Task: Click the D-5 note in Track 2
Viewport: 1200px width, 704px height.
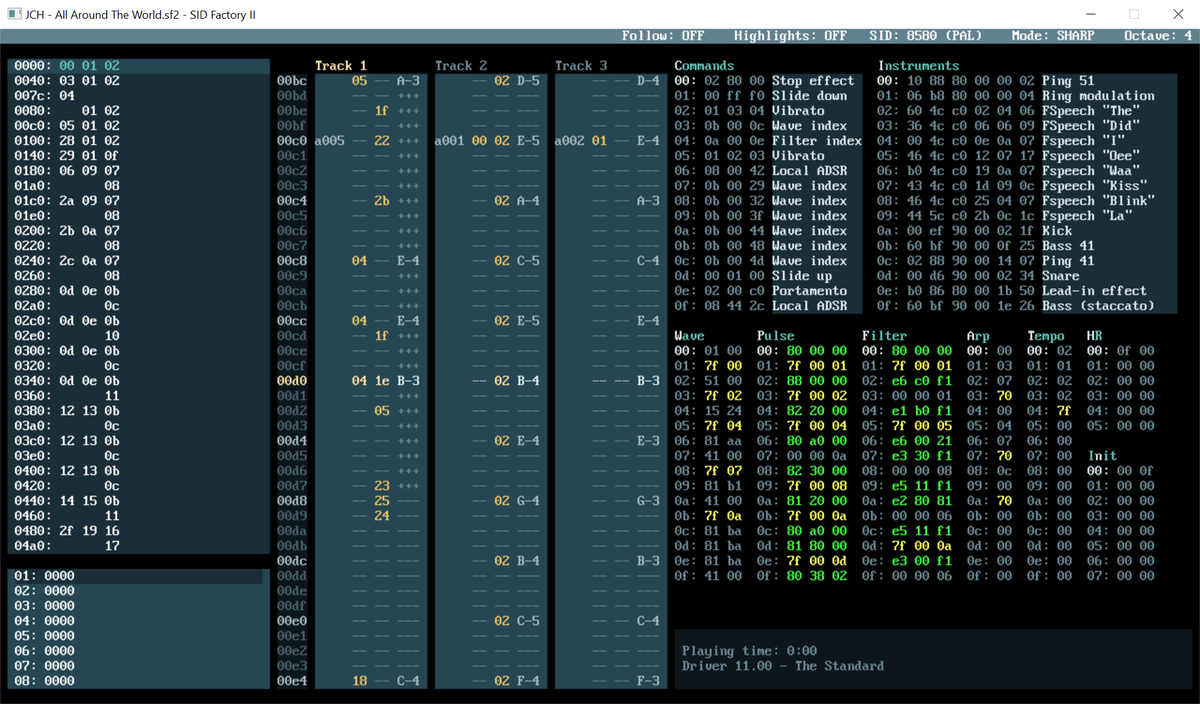Action: (x=529, y=81)
